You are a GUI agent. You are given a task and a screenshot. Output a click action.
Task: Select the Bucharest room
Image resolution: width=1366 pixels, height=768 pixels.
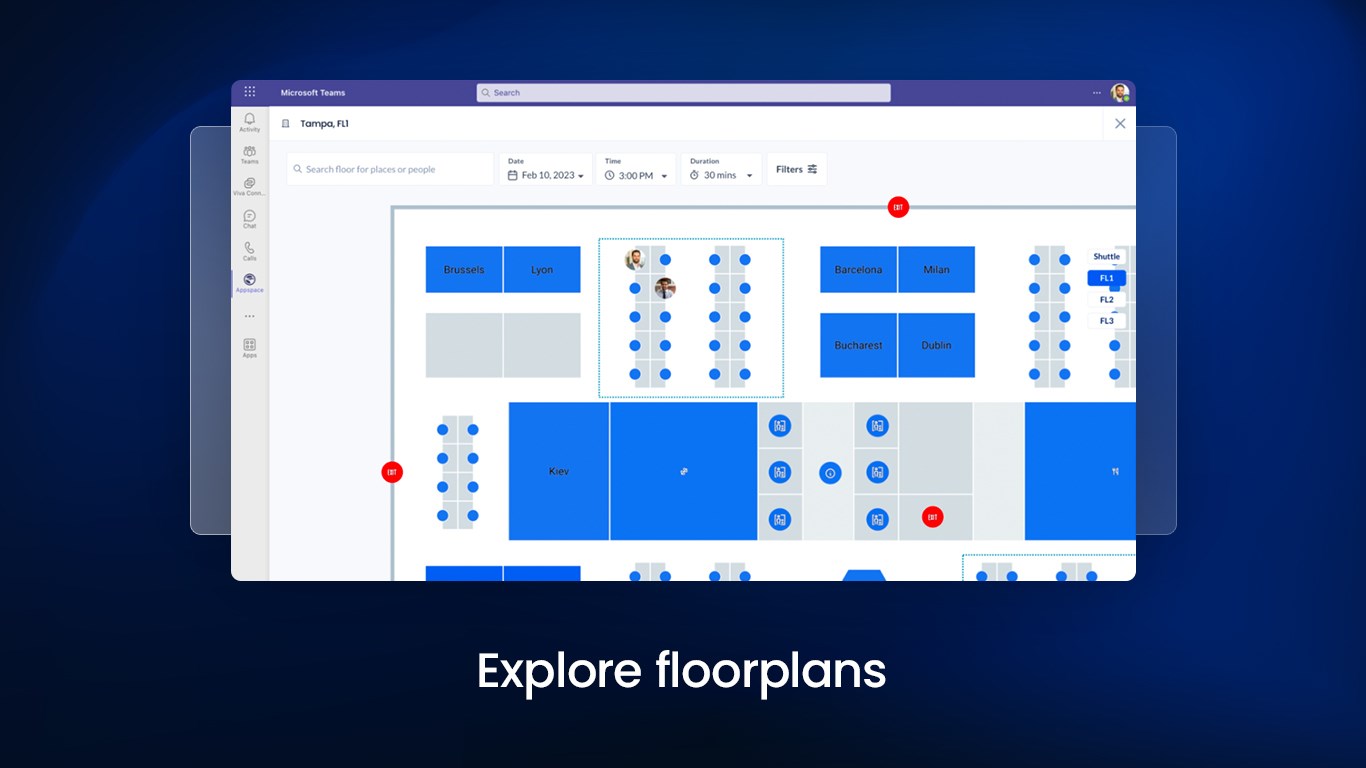(859, 345)
